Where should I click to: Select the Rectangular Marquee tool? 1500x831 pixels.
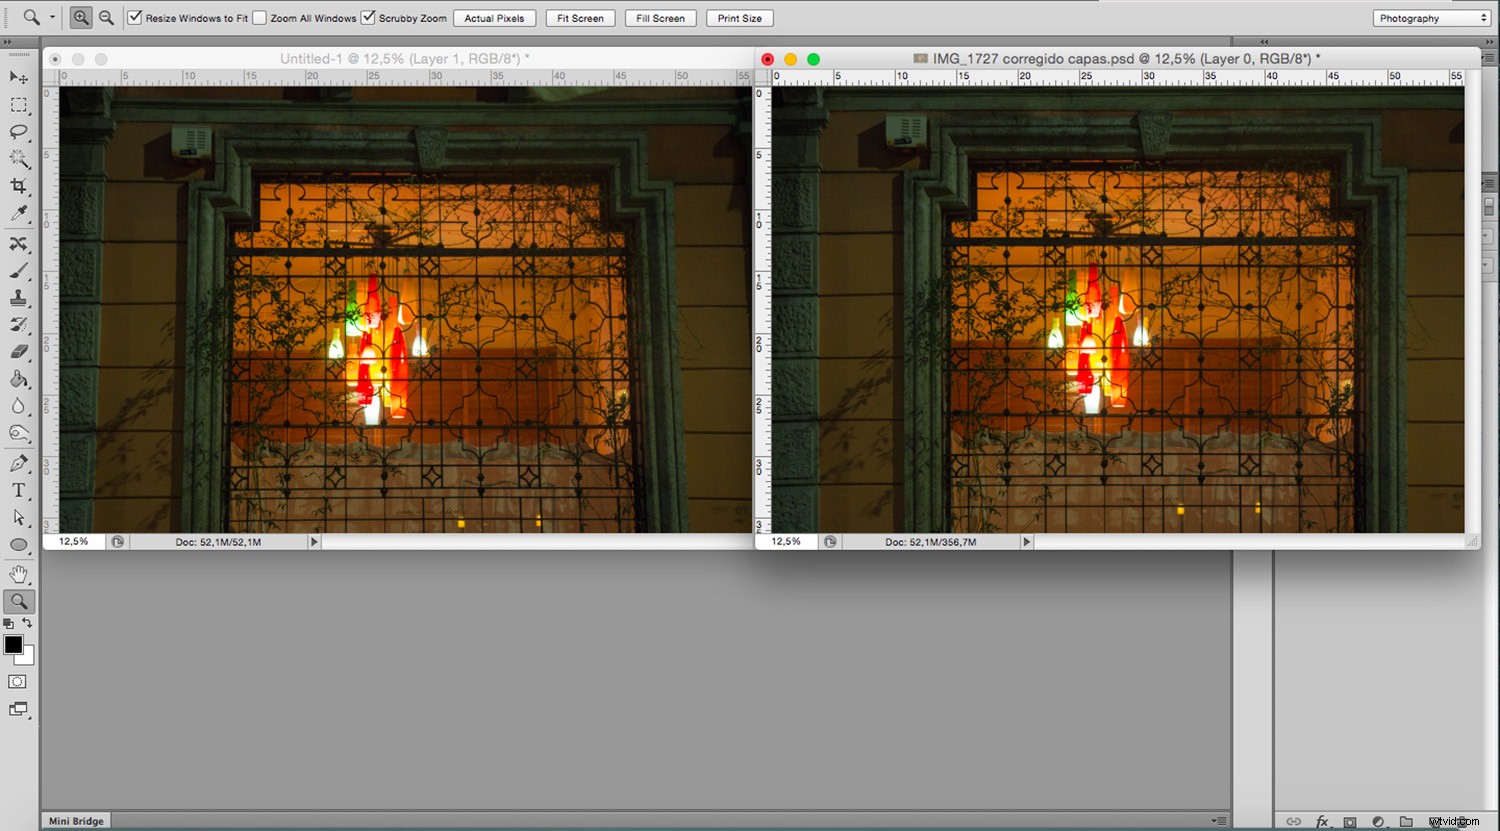18,104
